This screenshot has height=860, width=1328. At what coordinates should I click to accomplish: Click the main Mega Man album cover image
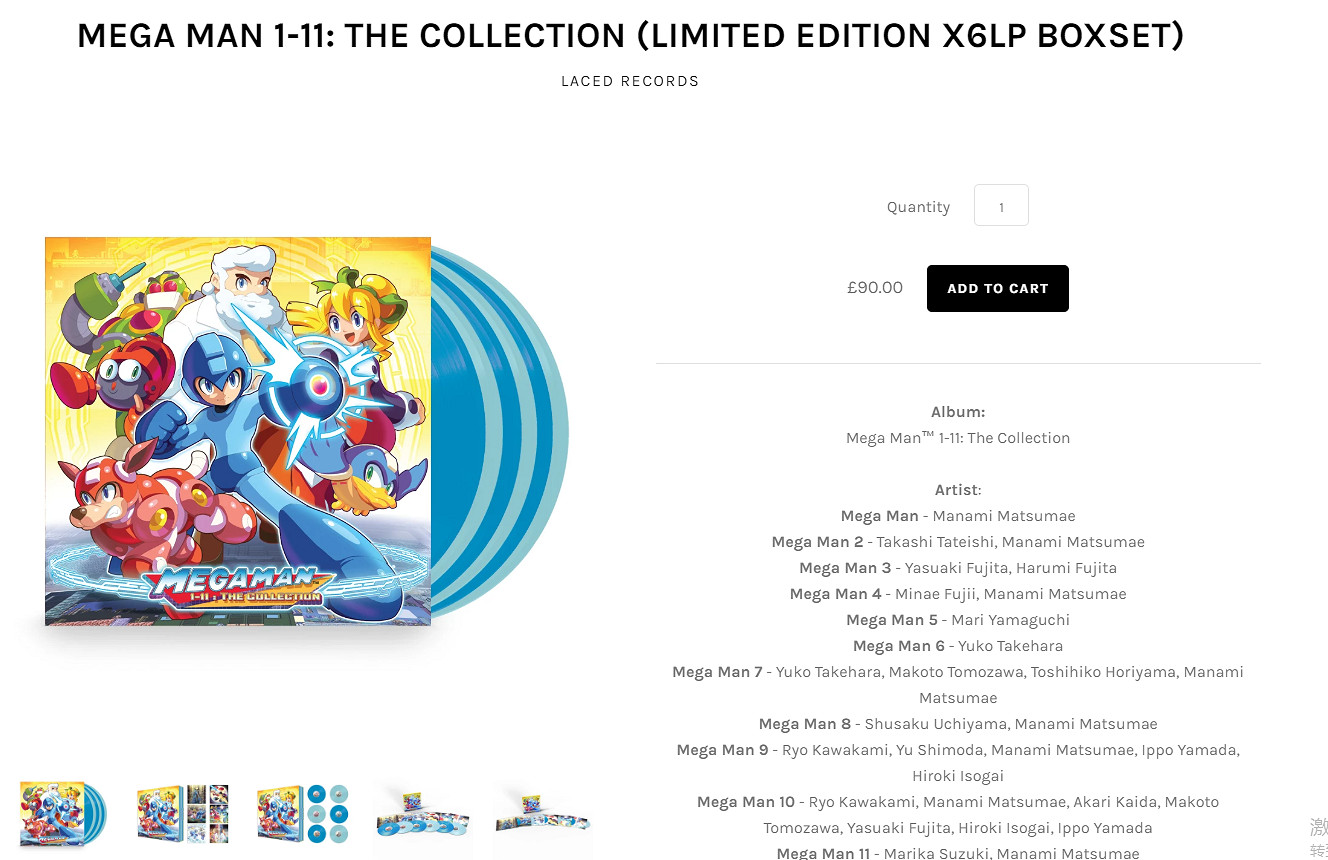(238, 431)
